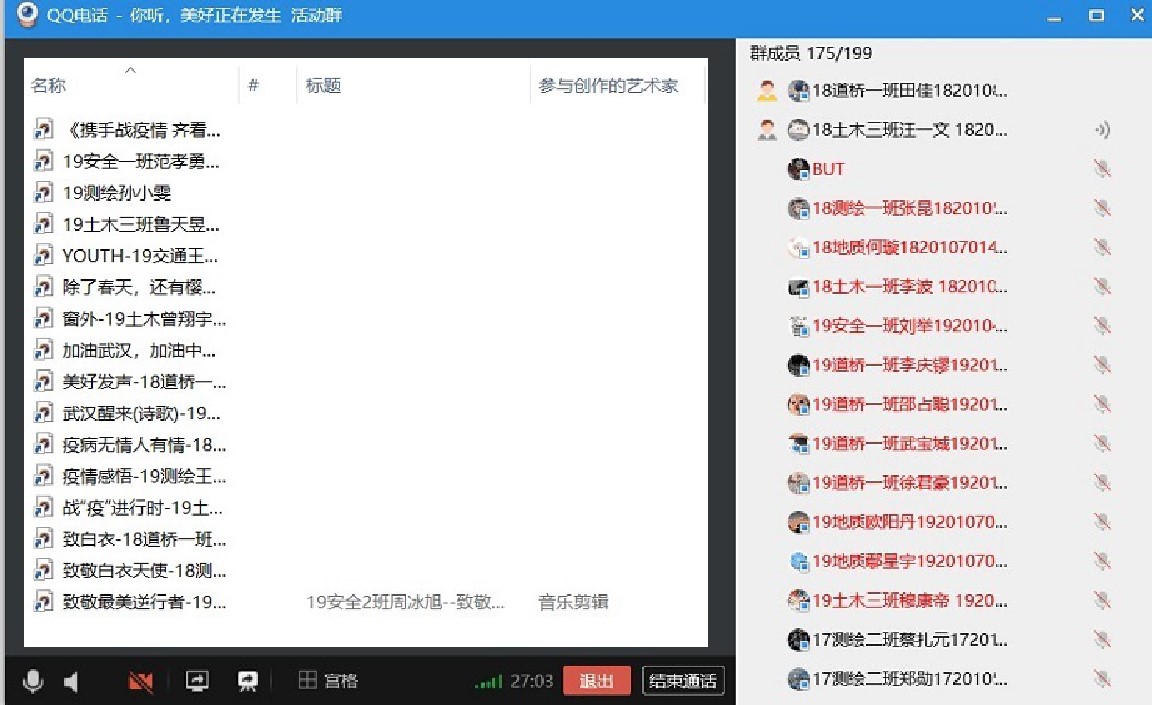Click the # column header
The width and height of the screenshot is (1152, 705).
coord(254,86)
